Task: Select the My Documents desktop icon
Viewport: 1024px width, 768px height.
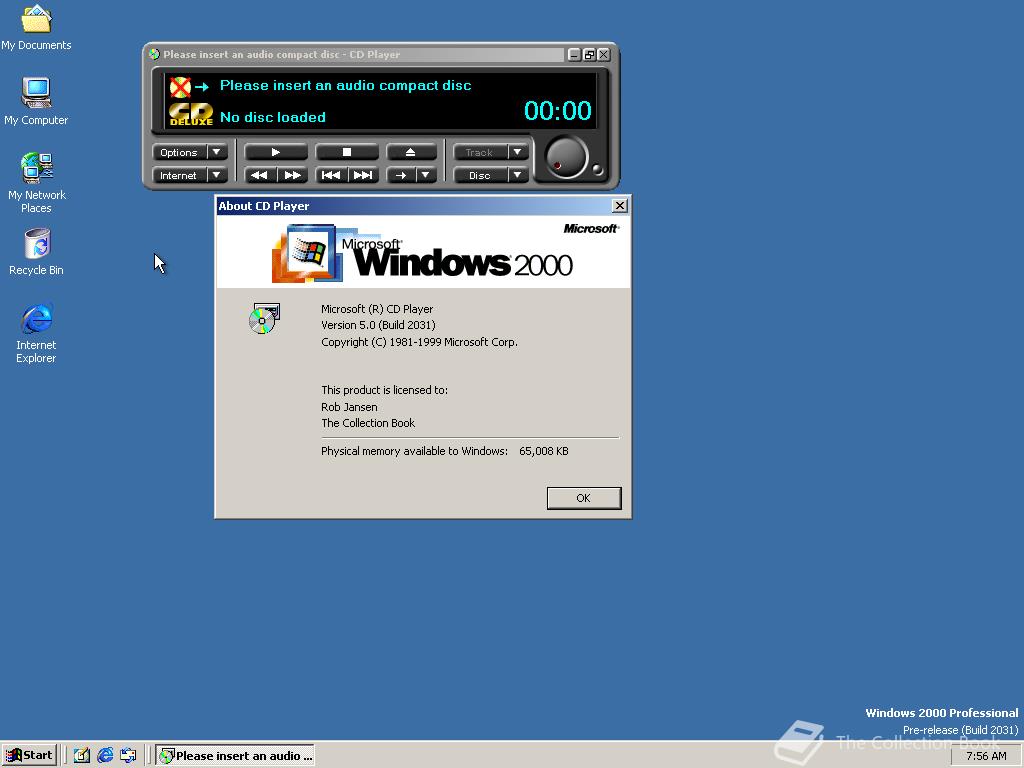Action: (36, 27)
